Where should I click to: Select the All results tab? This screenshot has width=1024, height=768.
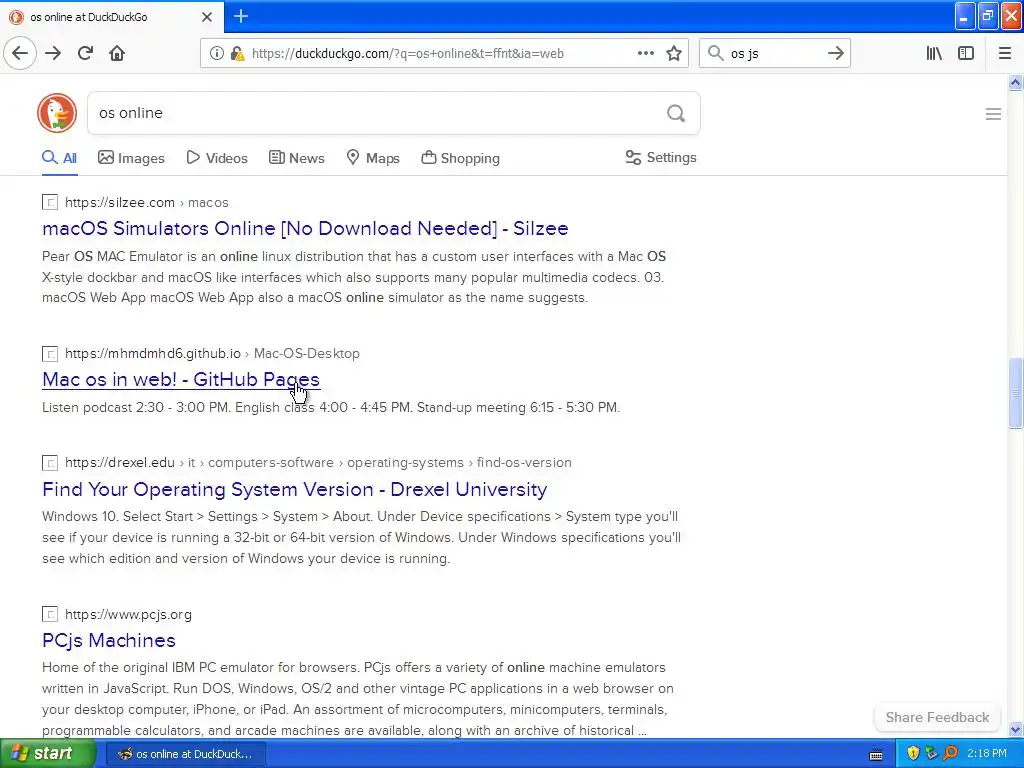coord(59,158)
